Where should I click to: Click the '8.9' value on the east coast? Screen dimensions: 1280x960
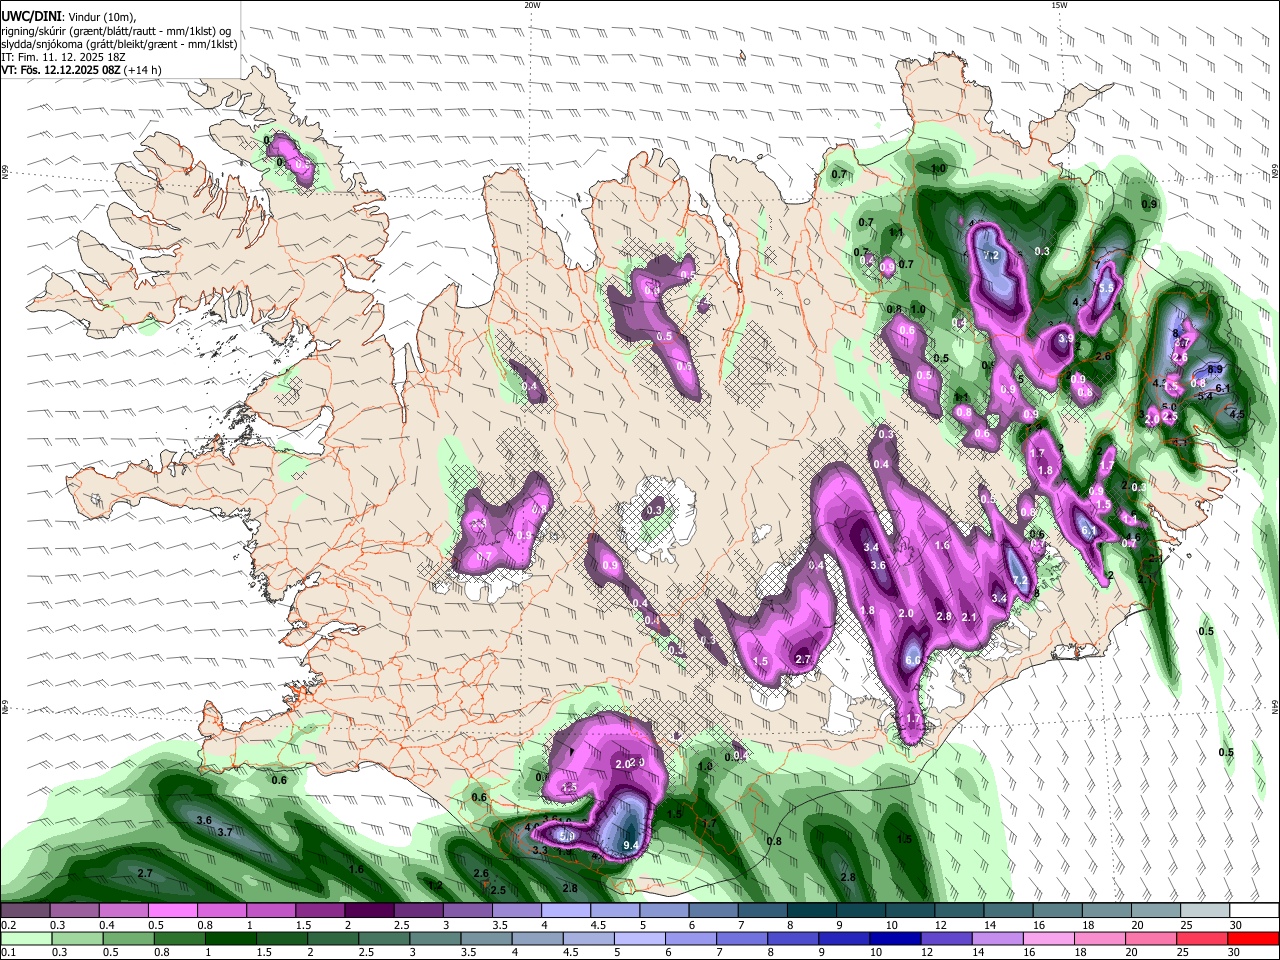tap(1215, 370)
